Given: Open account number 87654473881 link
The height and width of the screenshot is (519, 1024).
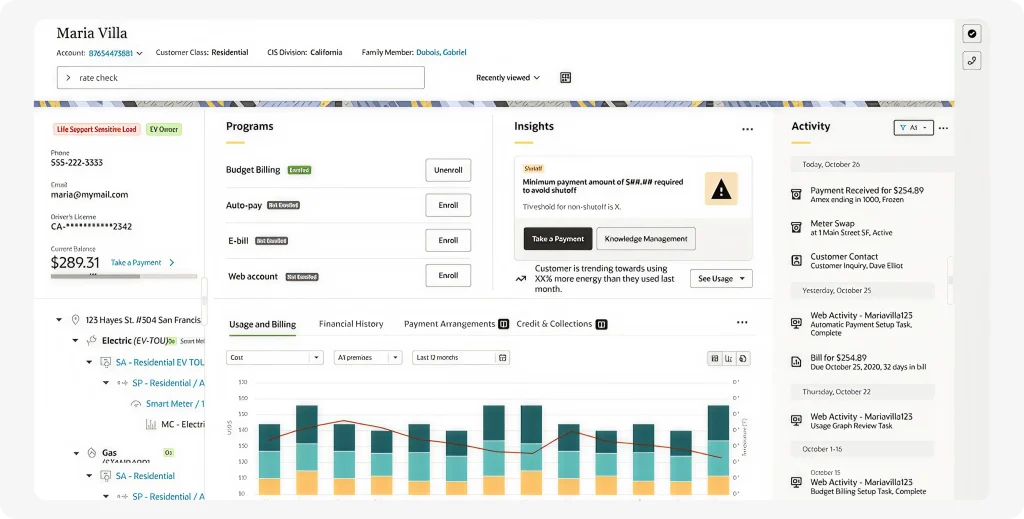Looking at the screenshot, I should pyautogui.click(x=111, y=53).
